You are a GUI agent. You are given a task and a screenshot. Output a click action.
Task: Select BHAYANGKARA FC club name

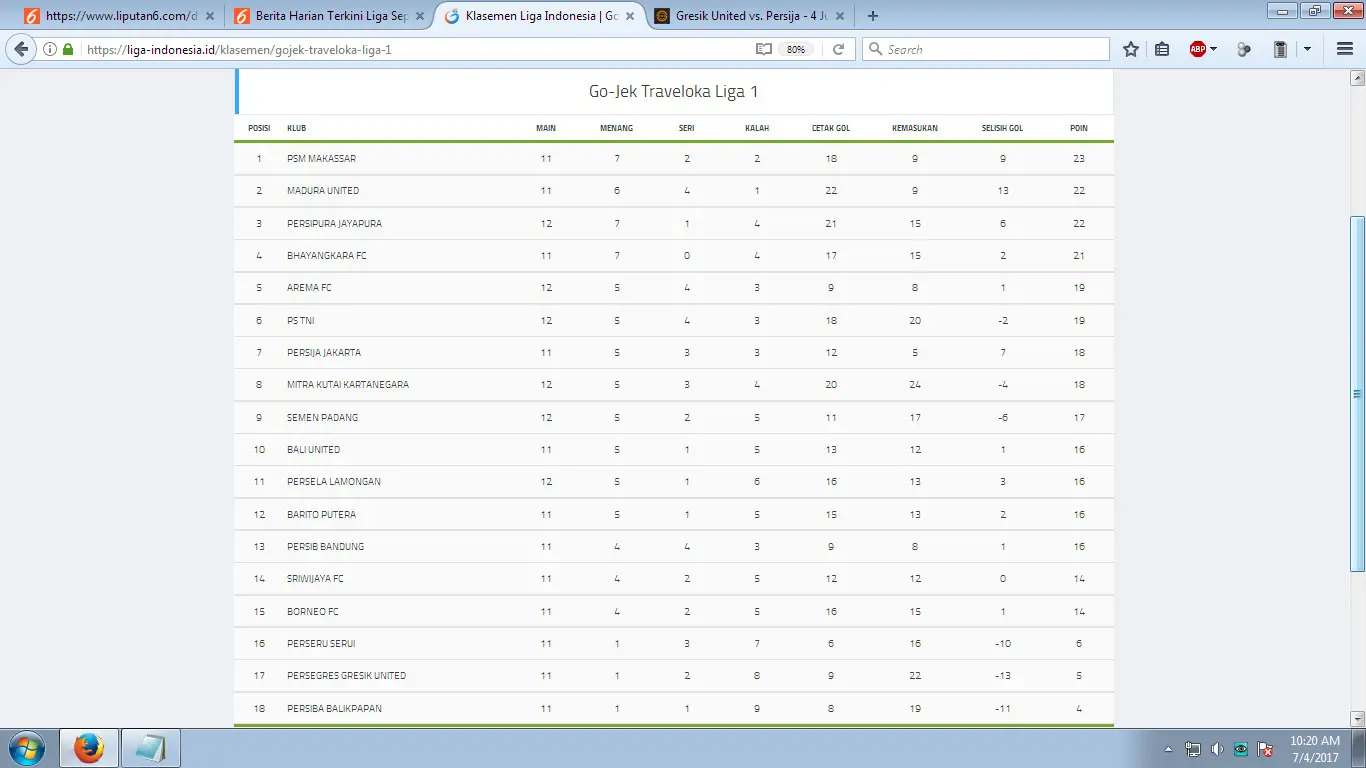click(327, 255)
